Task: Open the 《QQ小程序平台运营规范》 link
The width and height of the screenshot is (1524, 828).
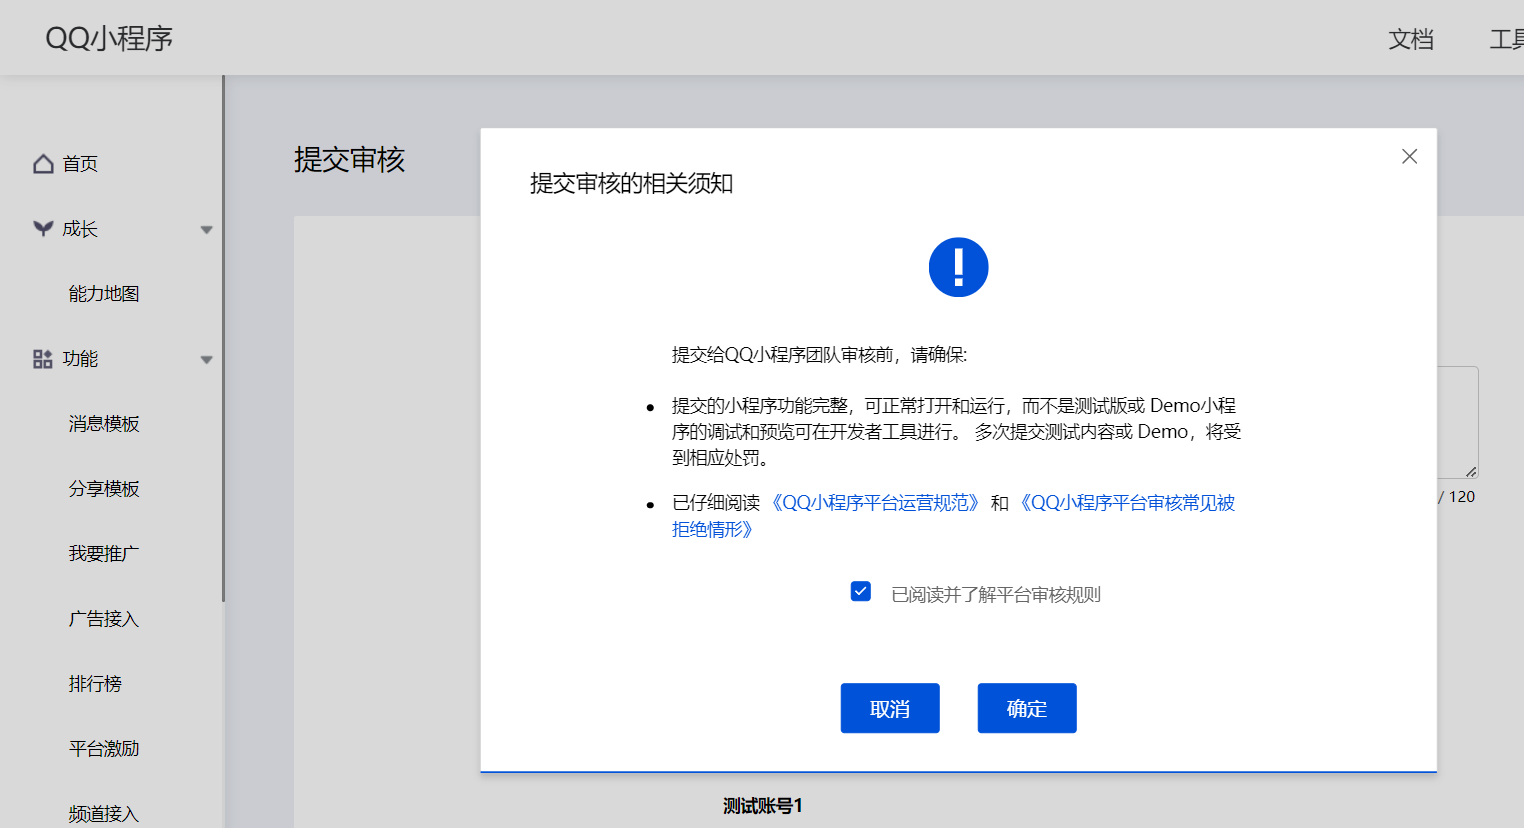Action: pyautogui.click(x=875, y=502)
